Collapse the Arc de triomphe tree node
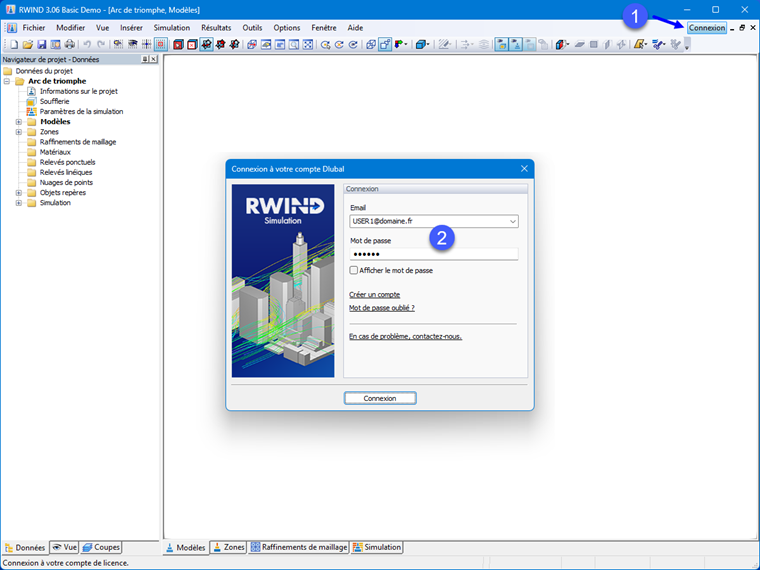The image size is (760, 570). pyautogui.click(x=7, y=81)
